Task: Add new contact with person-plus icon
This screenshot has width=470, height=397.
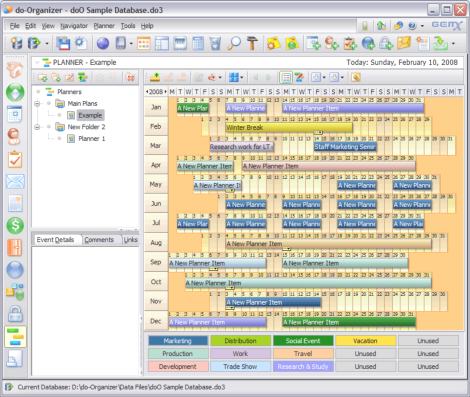Action: 332,43
